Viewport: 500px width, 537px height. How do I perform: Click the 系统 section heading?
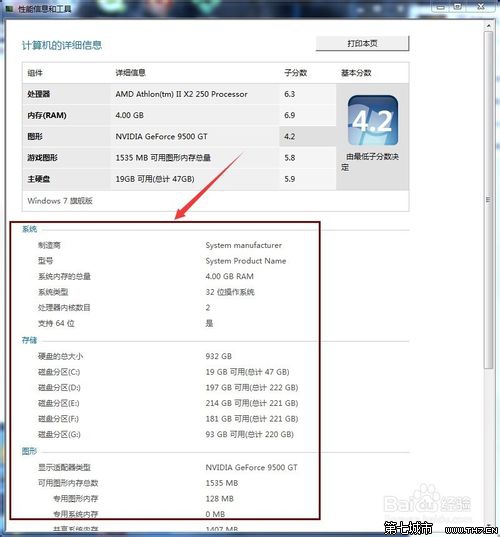pos(29,229)
